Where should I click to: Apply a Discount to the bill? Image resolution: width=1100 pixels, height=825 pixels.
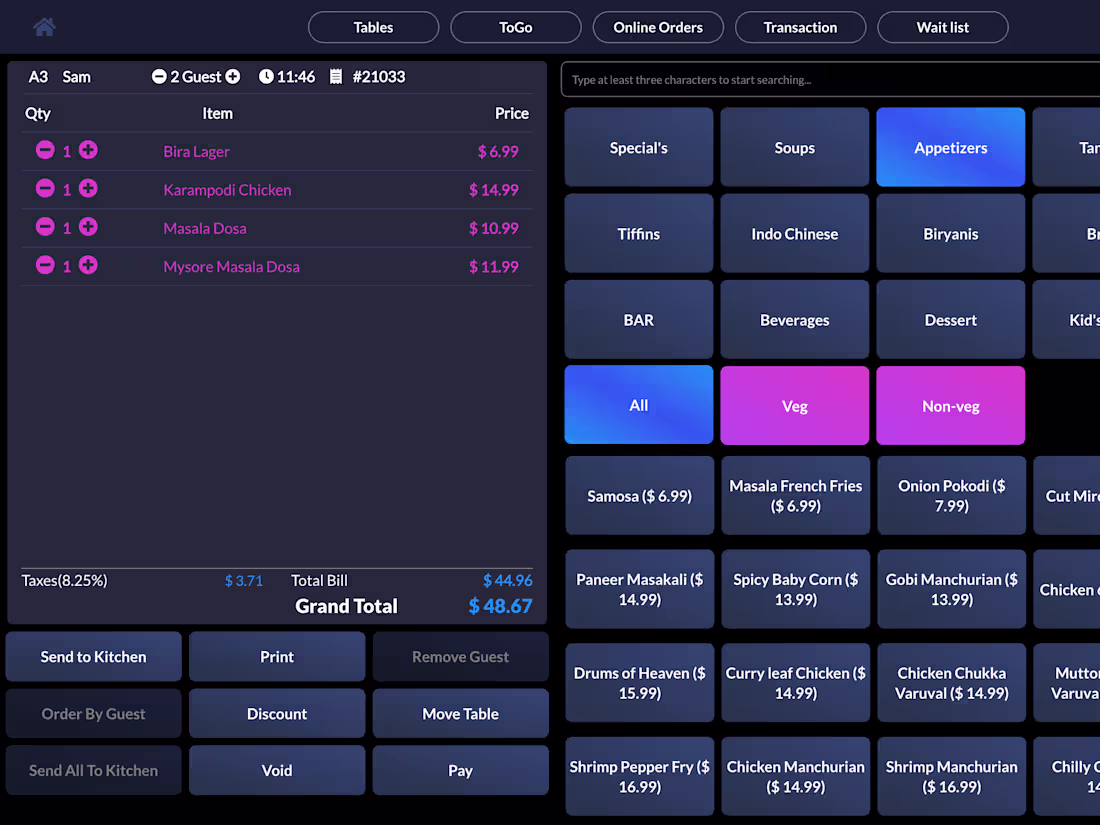pyautogui.click(x=277, y=713)
